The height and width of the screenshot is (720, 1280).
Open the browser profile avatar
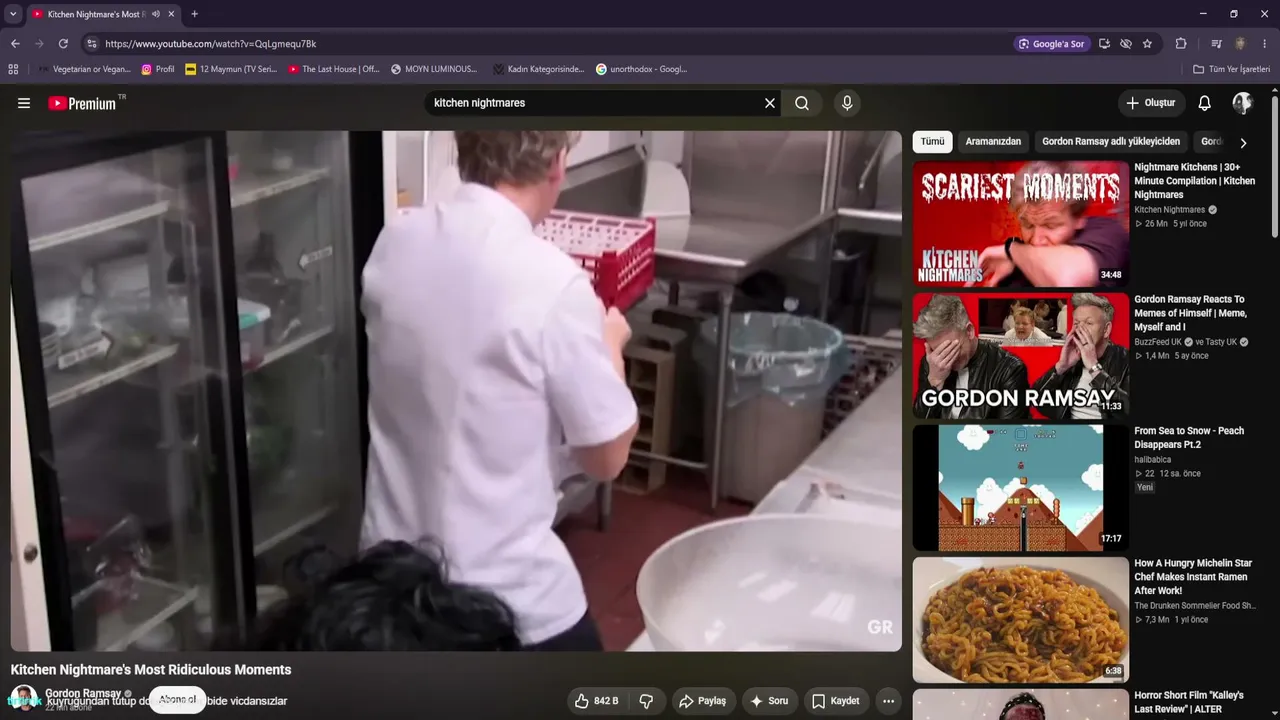click(1240, 44)
